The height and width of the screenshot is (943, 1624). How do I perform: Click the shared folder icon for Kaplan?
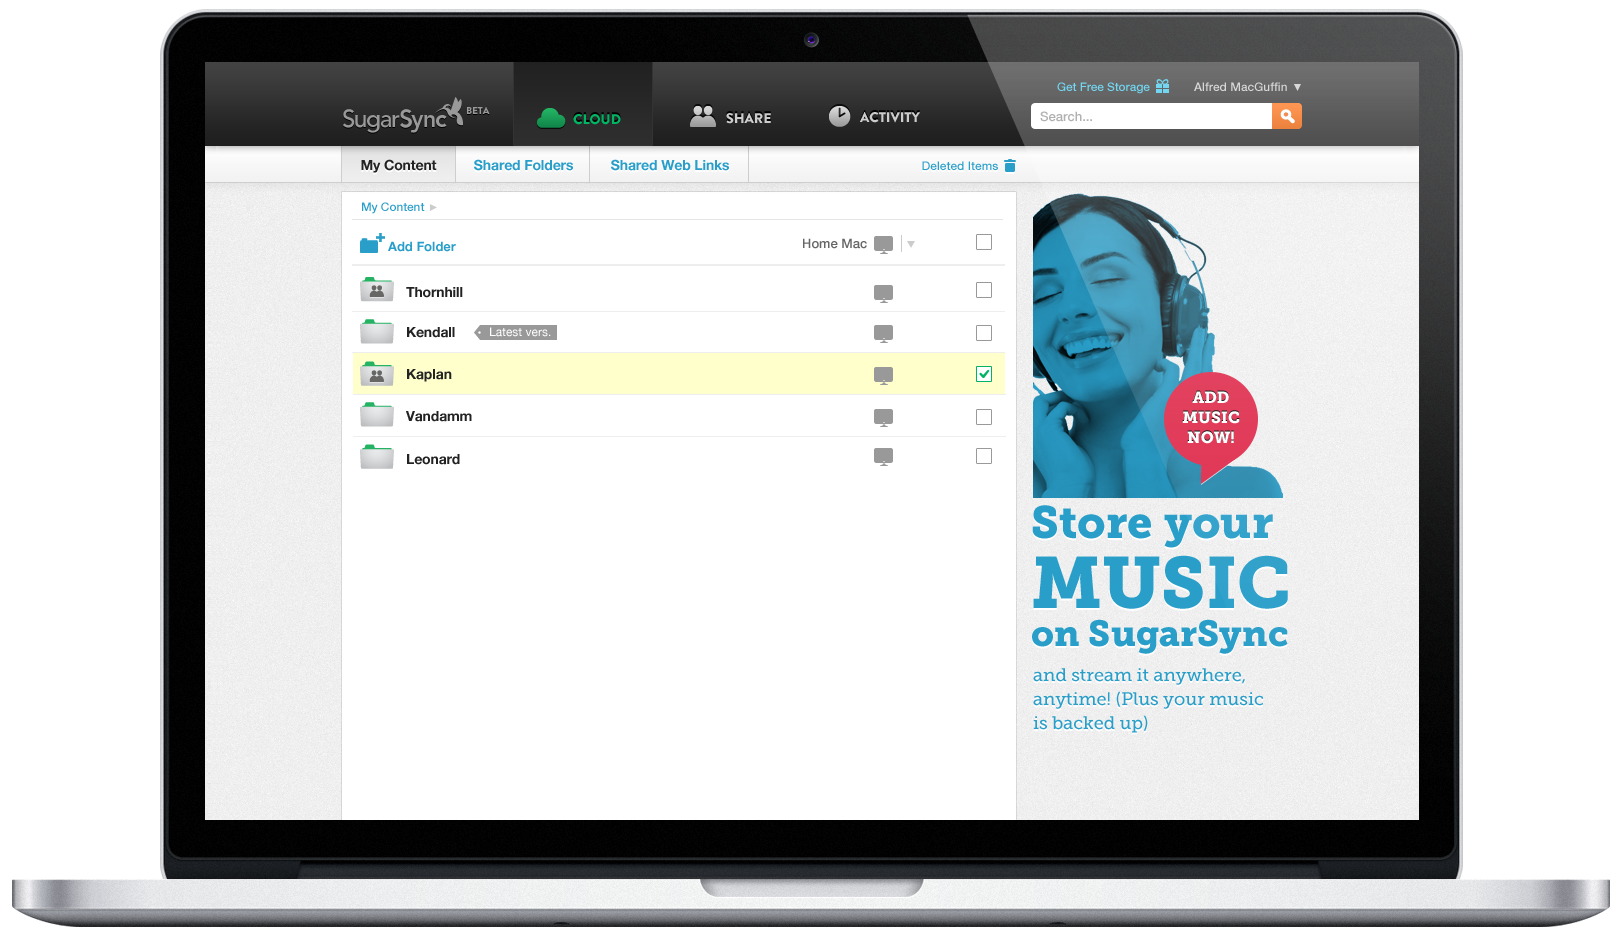376,374
